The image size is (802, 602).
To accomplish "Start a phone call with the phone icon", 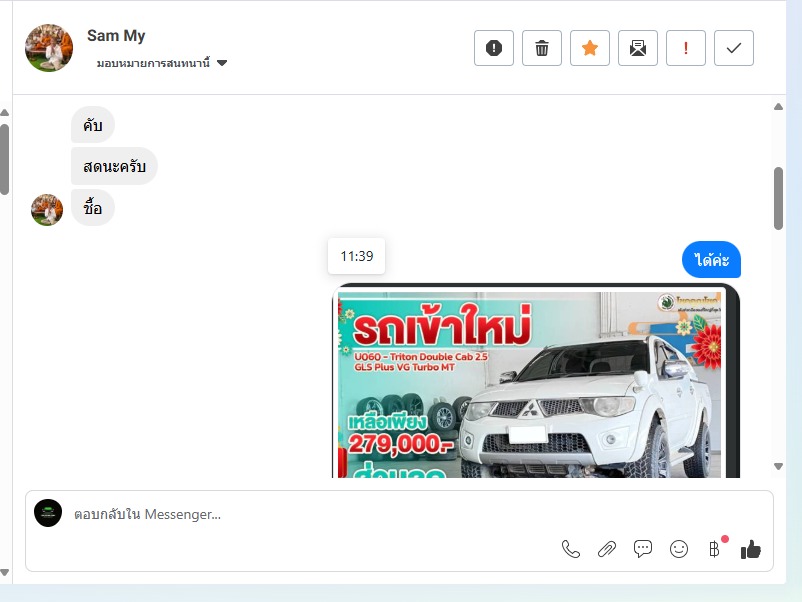I will click(570, 549).
